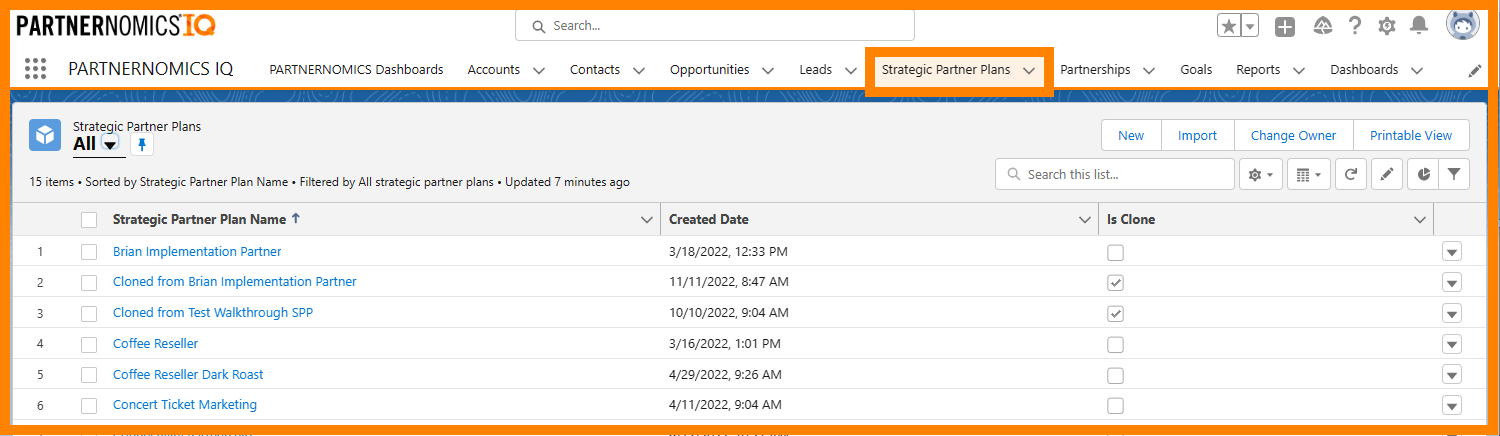Check the Brian Implementation Partner row checkbox
Image resolution: width=1500 pixels, height=436 pixels.
coord(89,252)
